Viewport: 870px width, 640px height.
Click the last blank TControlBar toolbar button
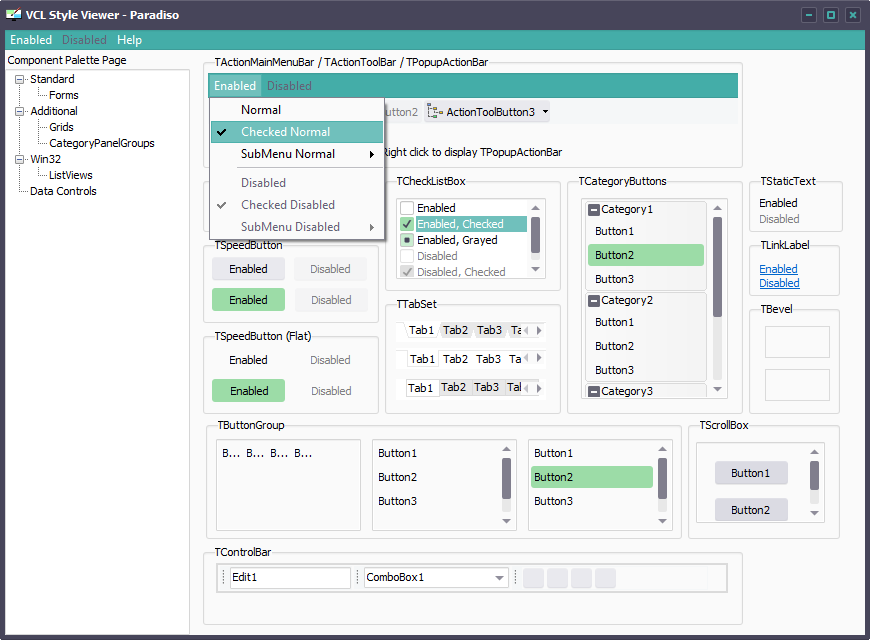point(605,578)
